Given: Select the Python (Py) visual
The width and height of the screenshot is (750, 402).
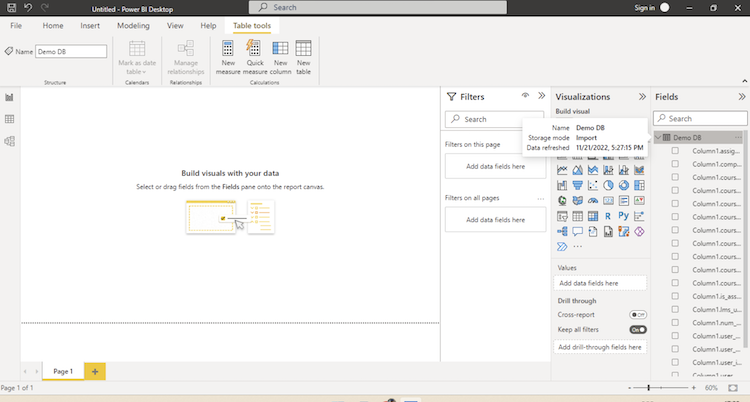Looking at the screenshot, I should click(624, 216).
